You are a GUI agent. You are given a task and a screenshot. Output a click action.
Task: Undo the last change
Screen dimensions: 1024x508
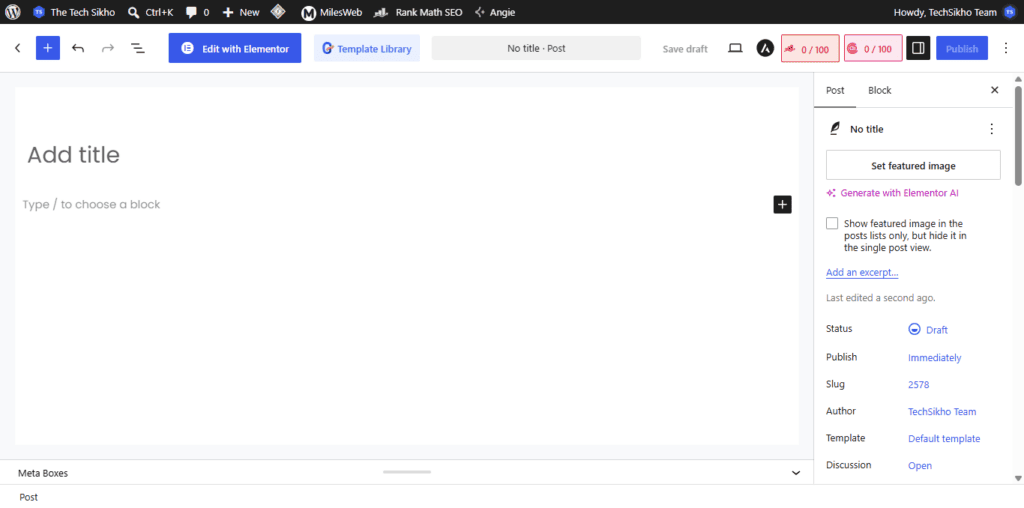tap(78, 48)
